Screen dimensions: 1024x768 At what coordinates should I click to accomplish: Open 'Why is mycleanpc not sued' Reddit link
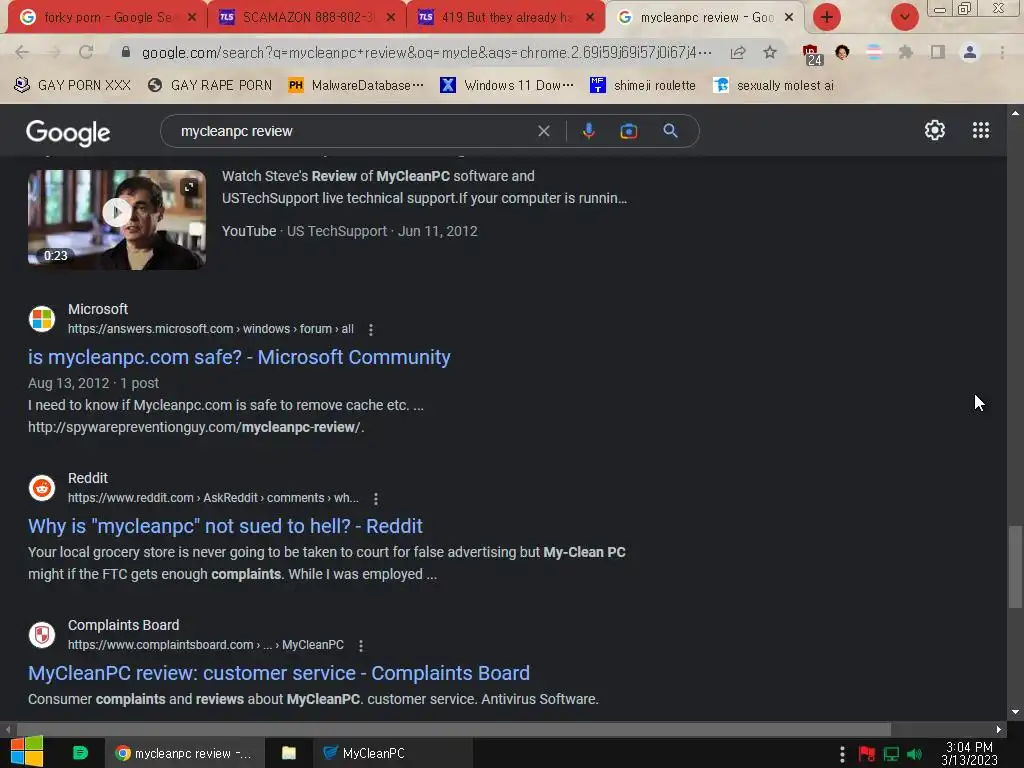225,526
